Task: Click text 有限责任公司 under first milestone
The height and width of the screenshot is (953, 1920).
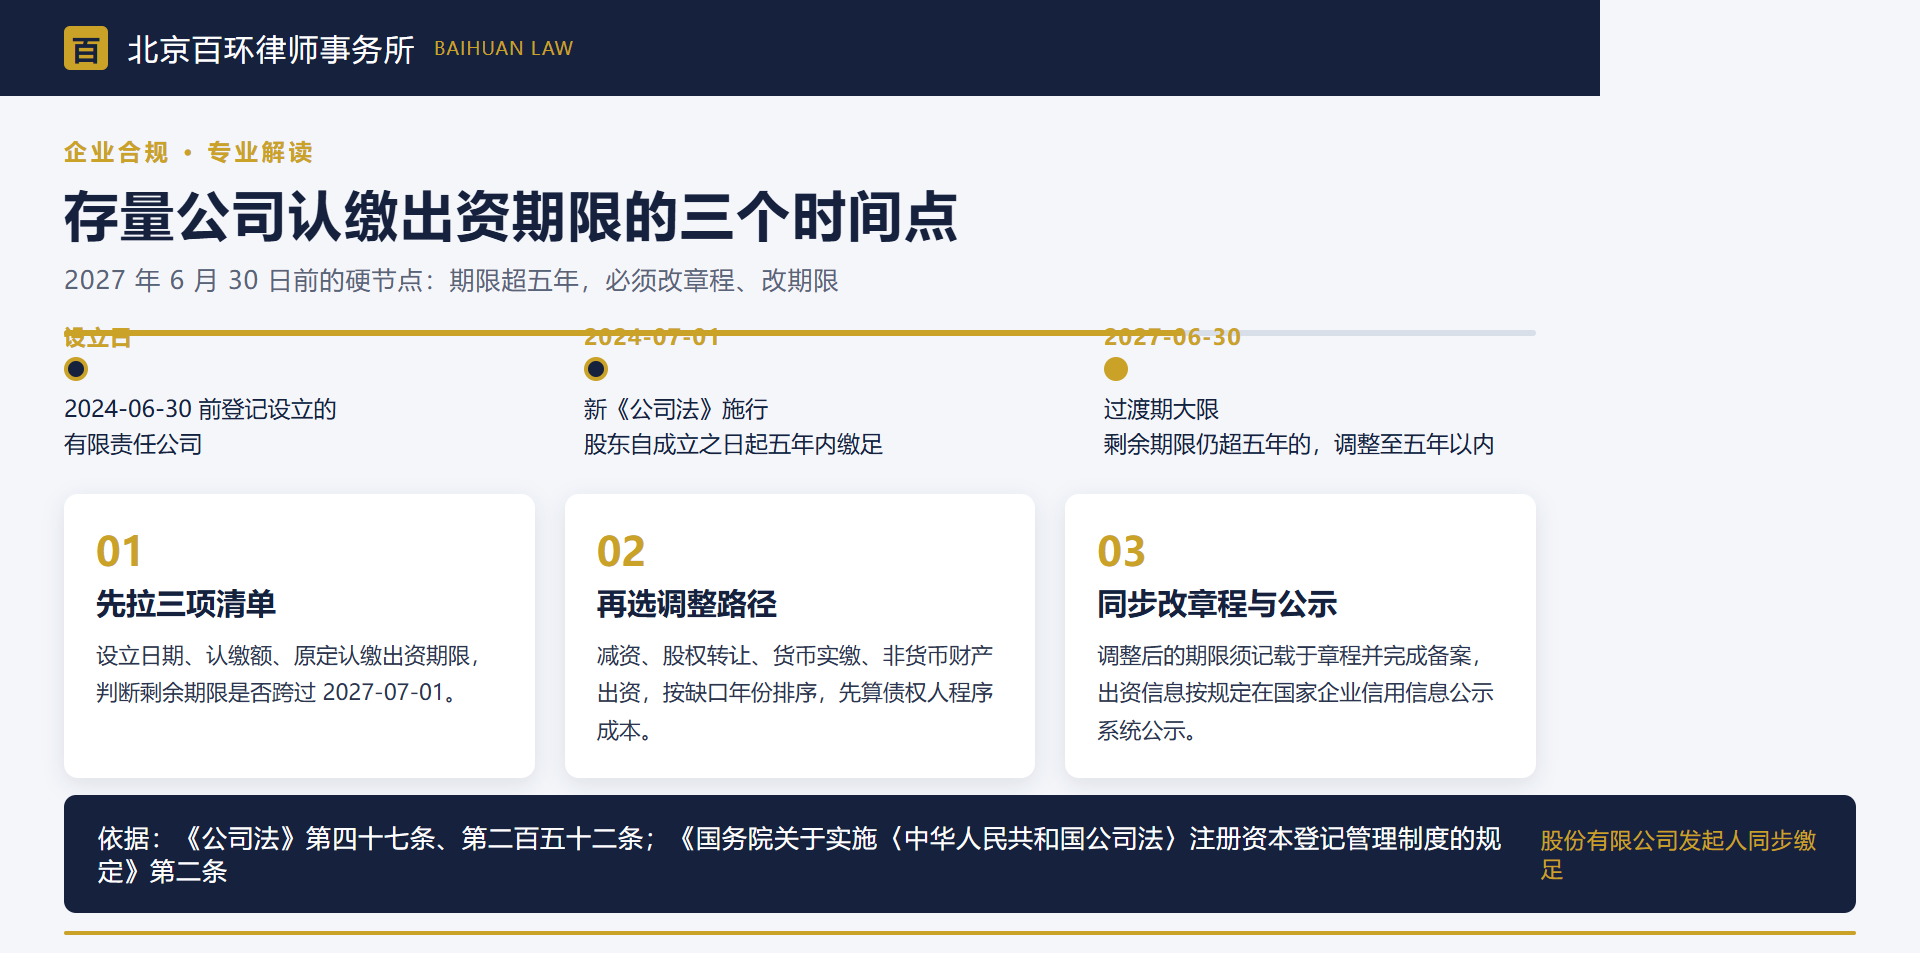Action: [133, 444]
